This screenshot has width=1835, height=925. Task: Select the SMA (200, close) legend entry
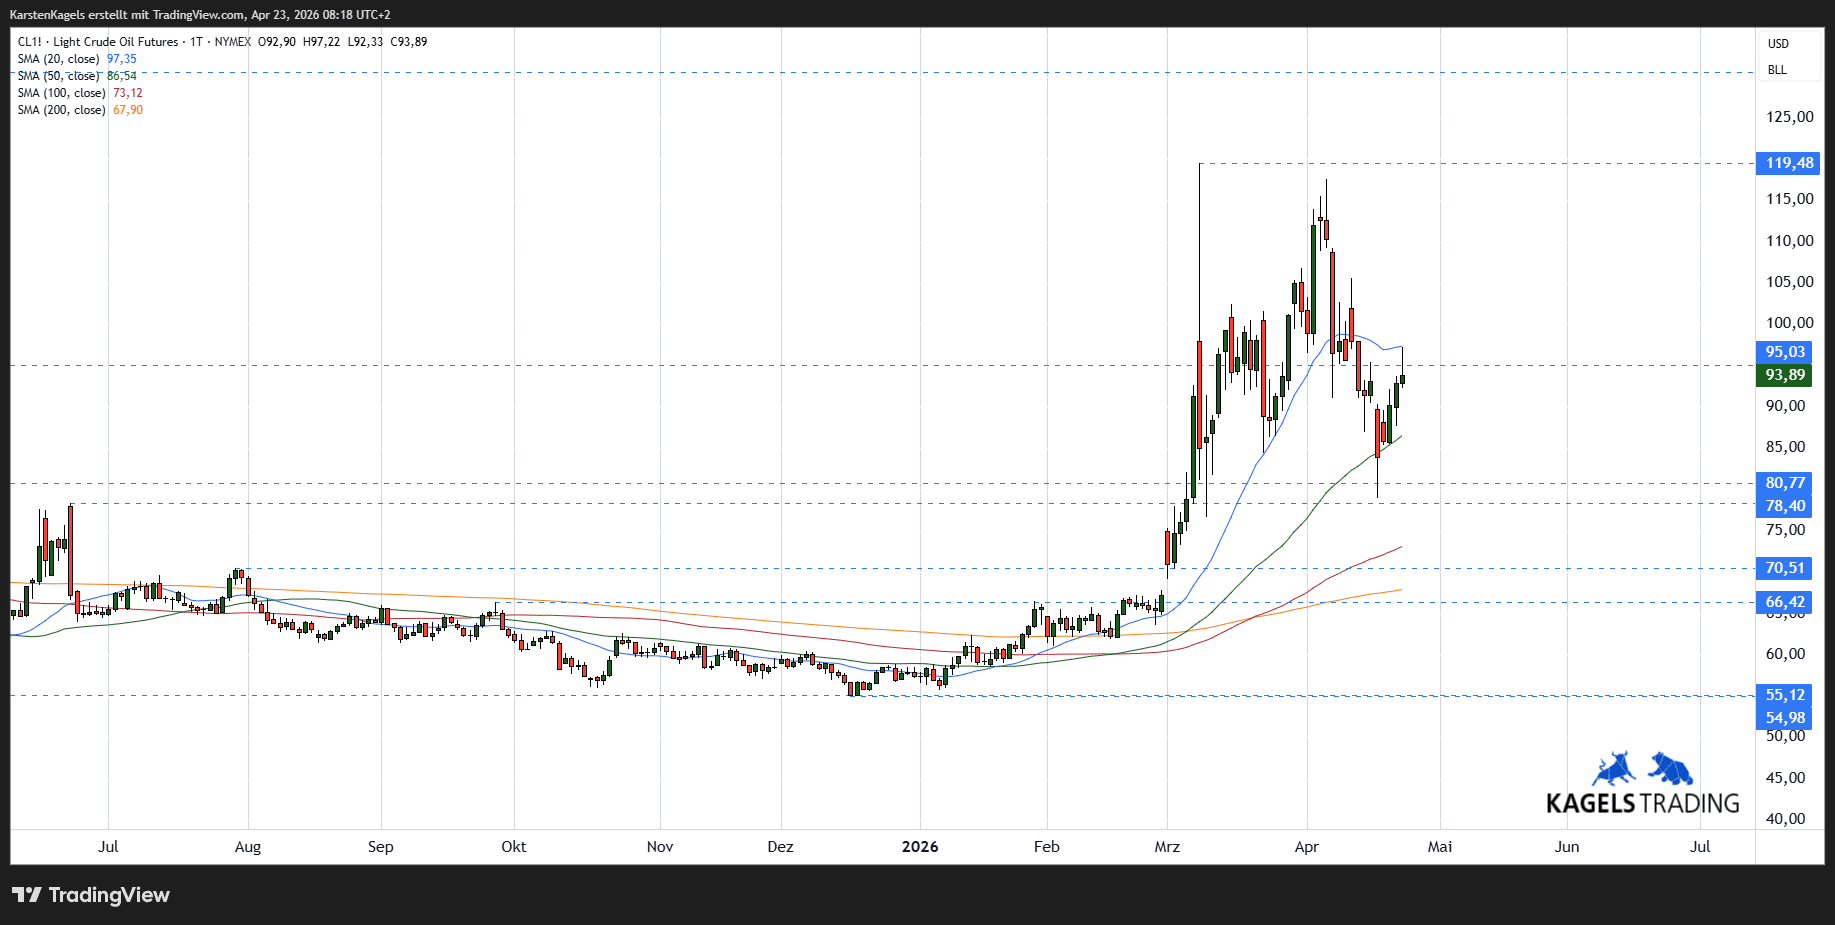coord(61,110)
